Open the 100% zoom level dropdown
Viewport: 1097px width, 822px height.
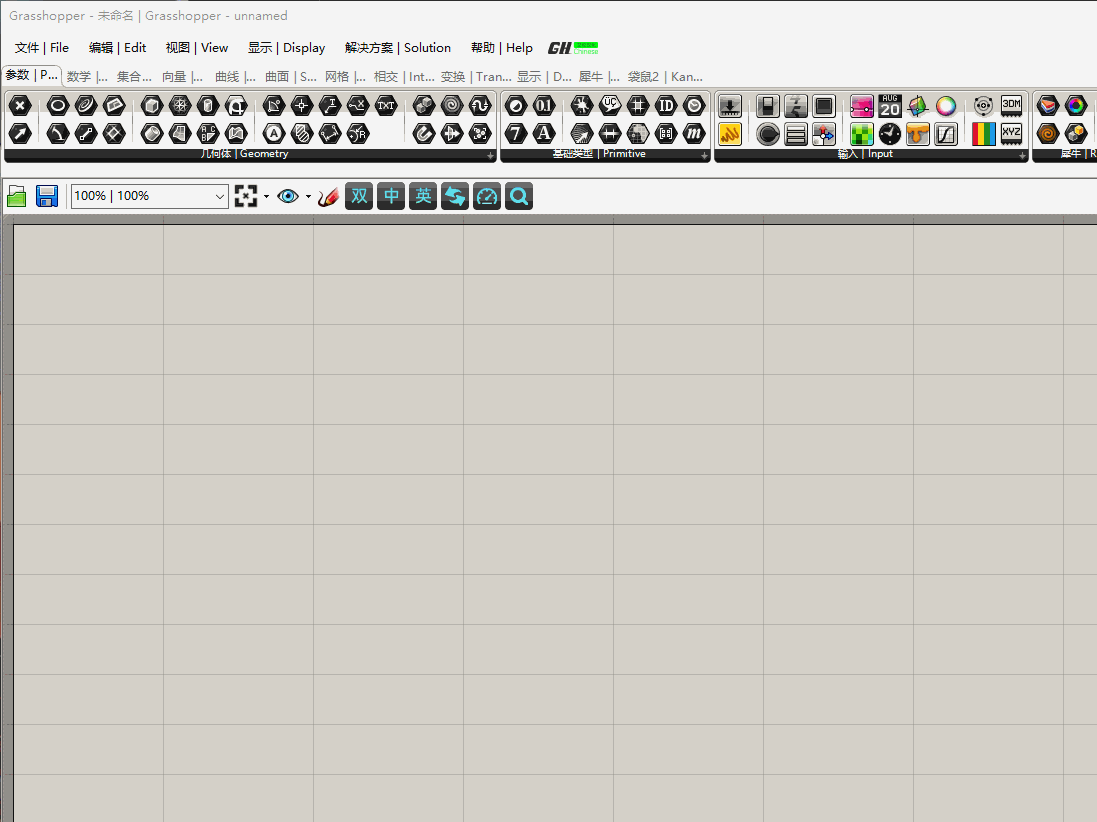click(221, 196)
